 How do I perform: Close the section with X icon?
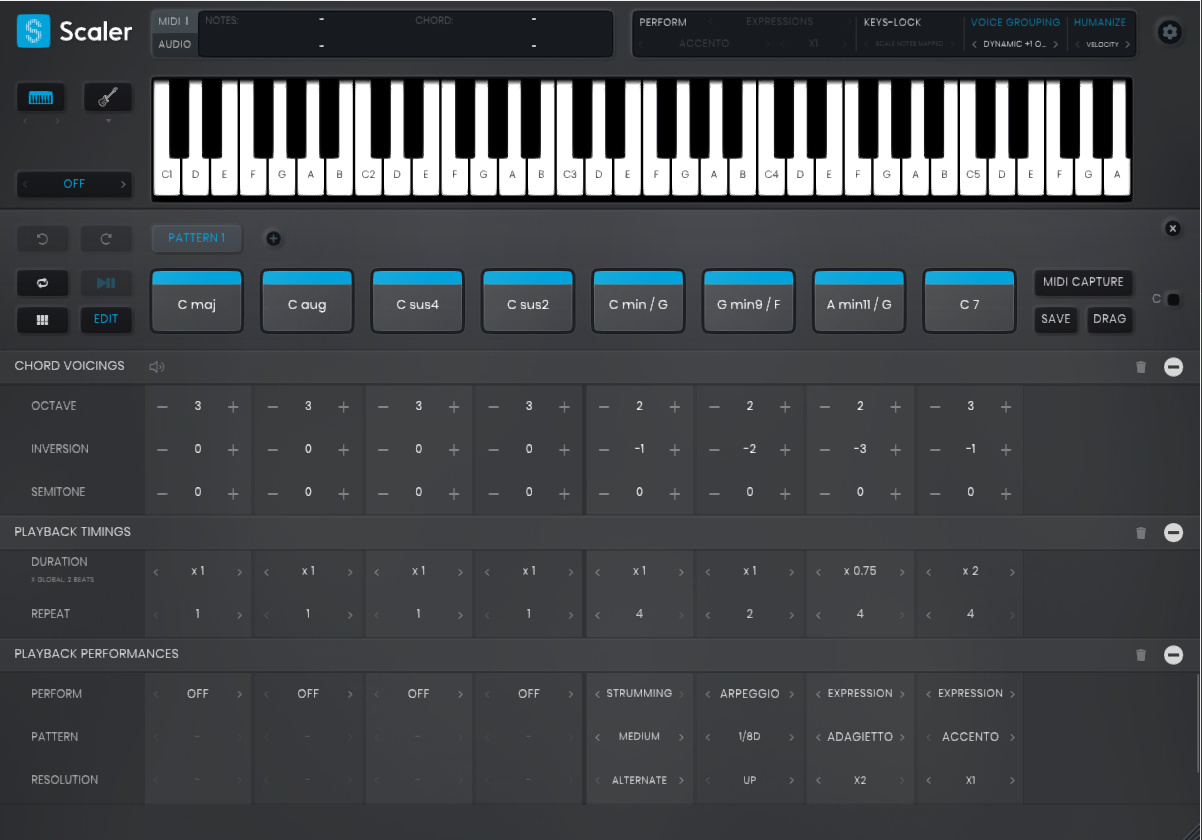1173,228
